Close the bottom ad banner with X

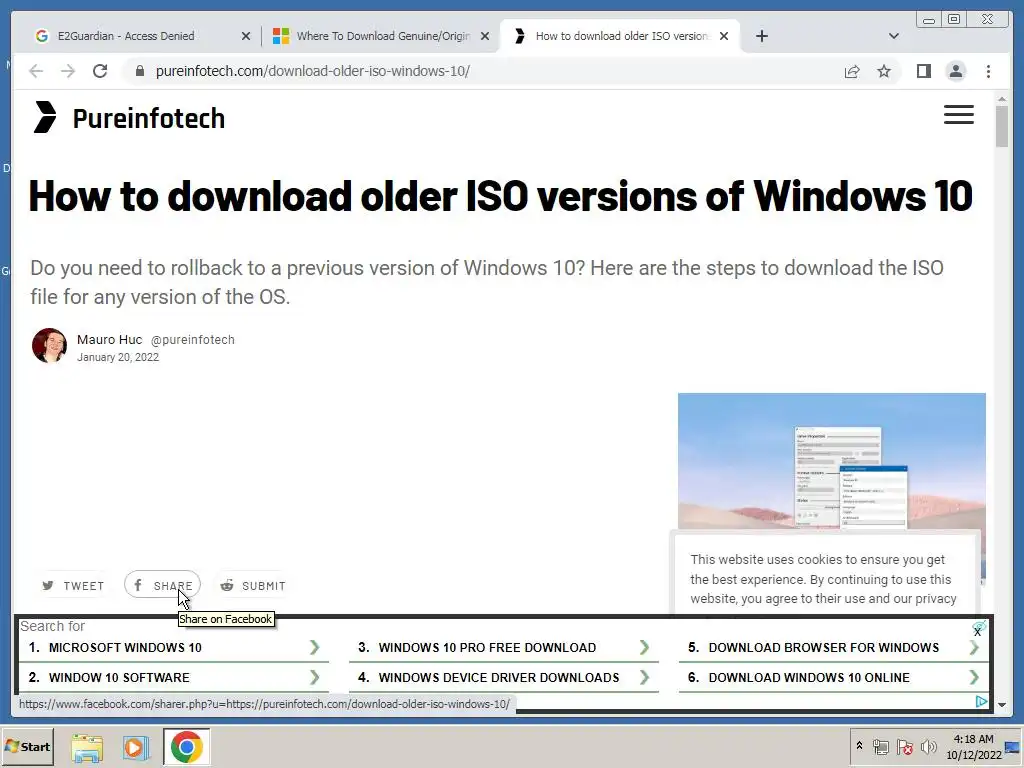978,632
